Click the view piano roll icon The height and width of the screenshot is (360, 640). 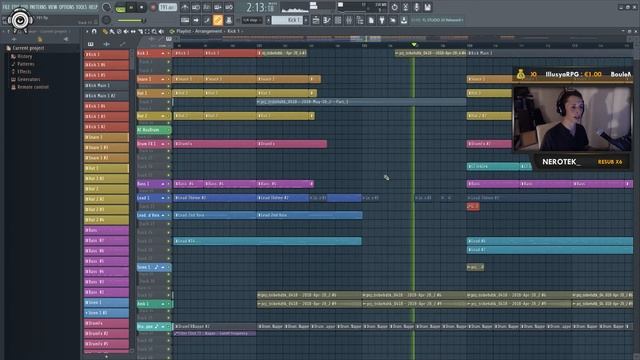point(327,20)
